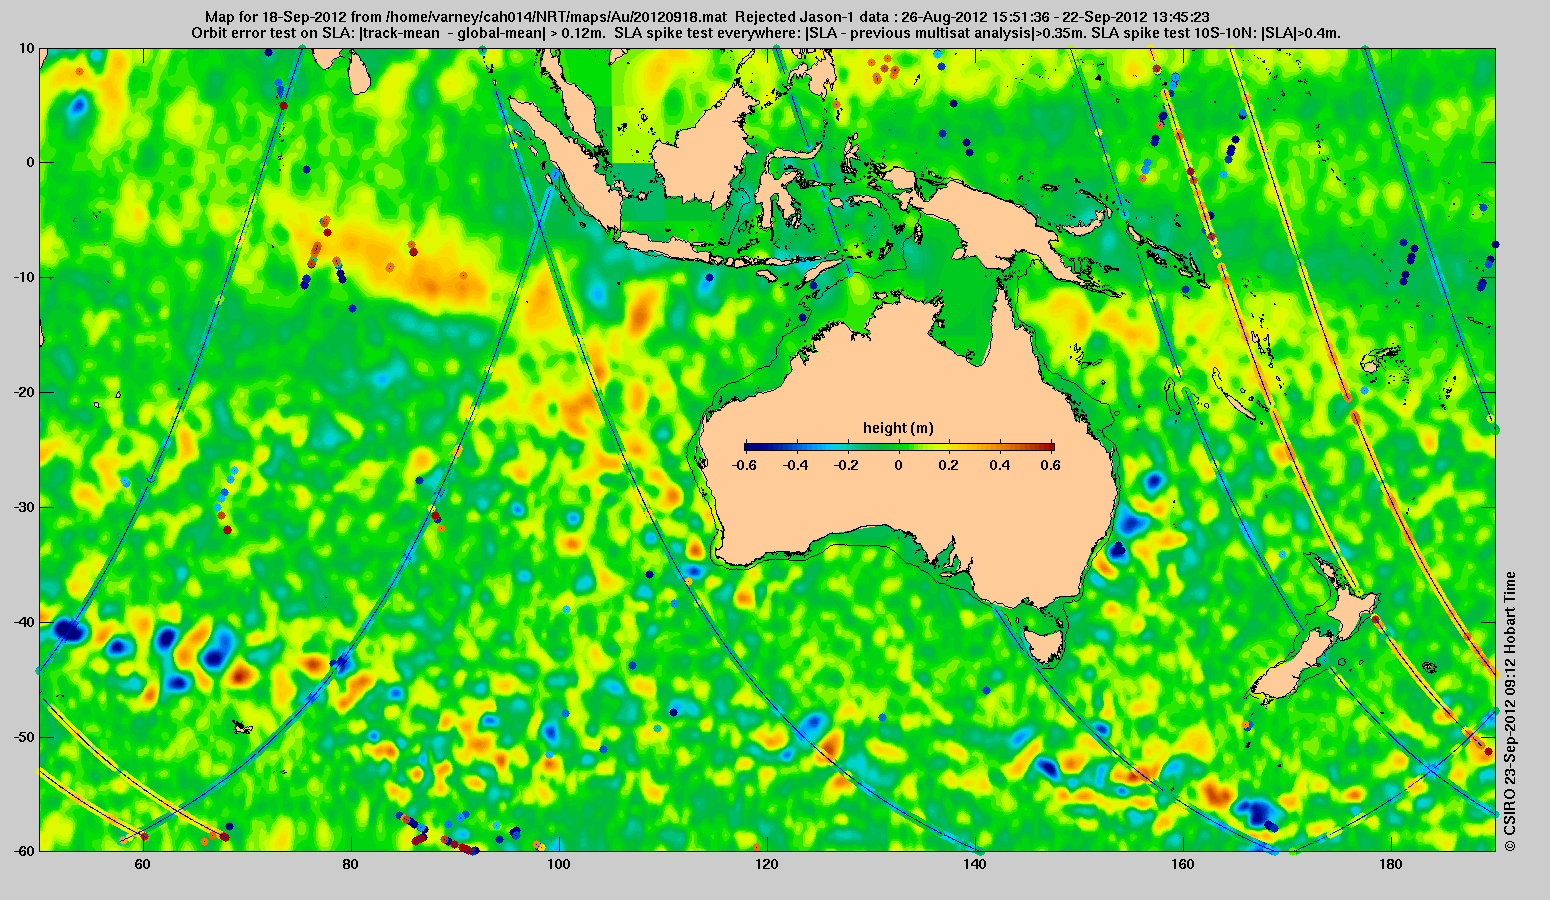1550x900 pixels.
Task: Click the New Guinea island landmass
Action: pos(1010,225)
